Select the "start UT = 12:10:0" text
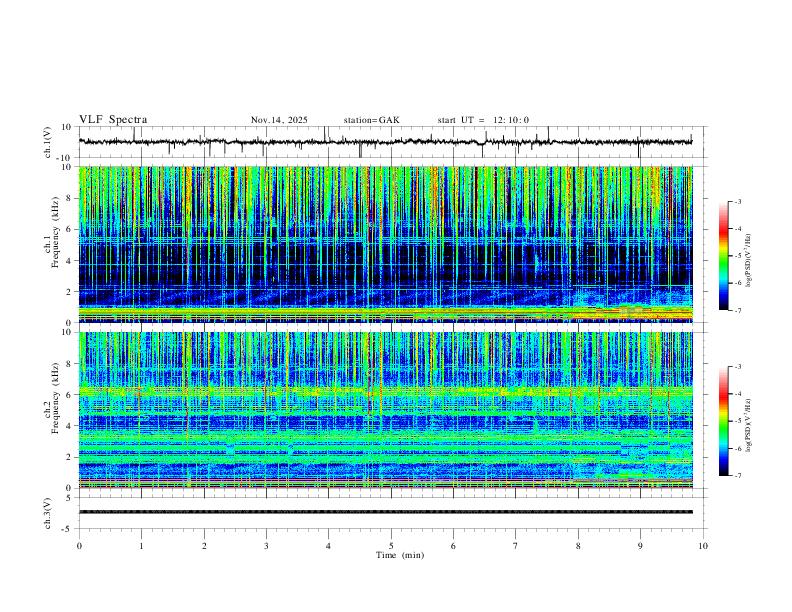This screenshot has height=612, width=792. pos(483,120)
